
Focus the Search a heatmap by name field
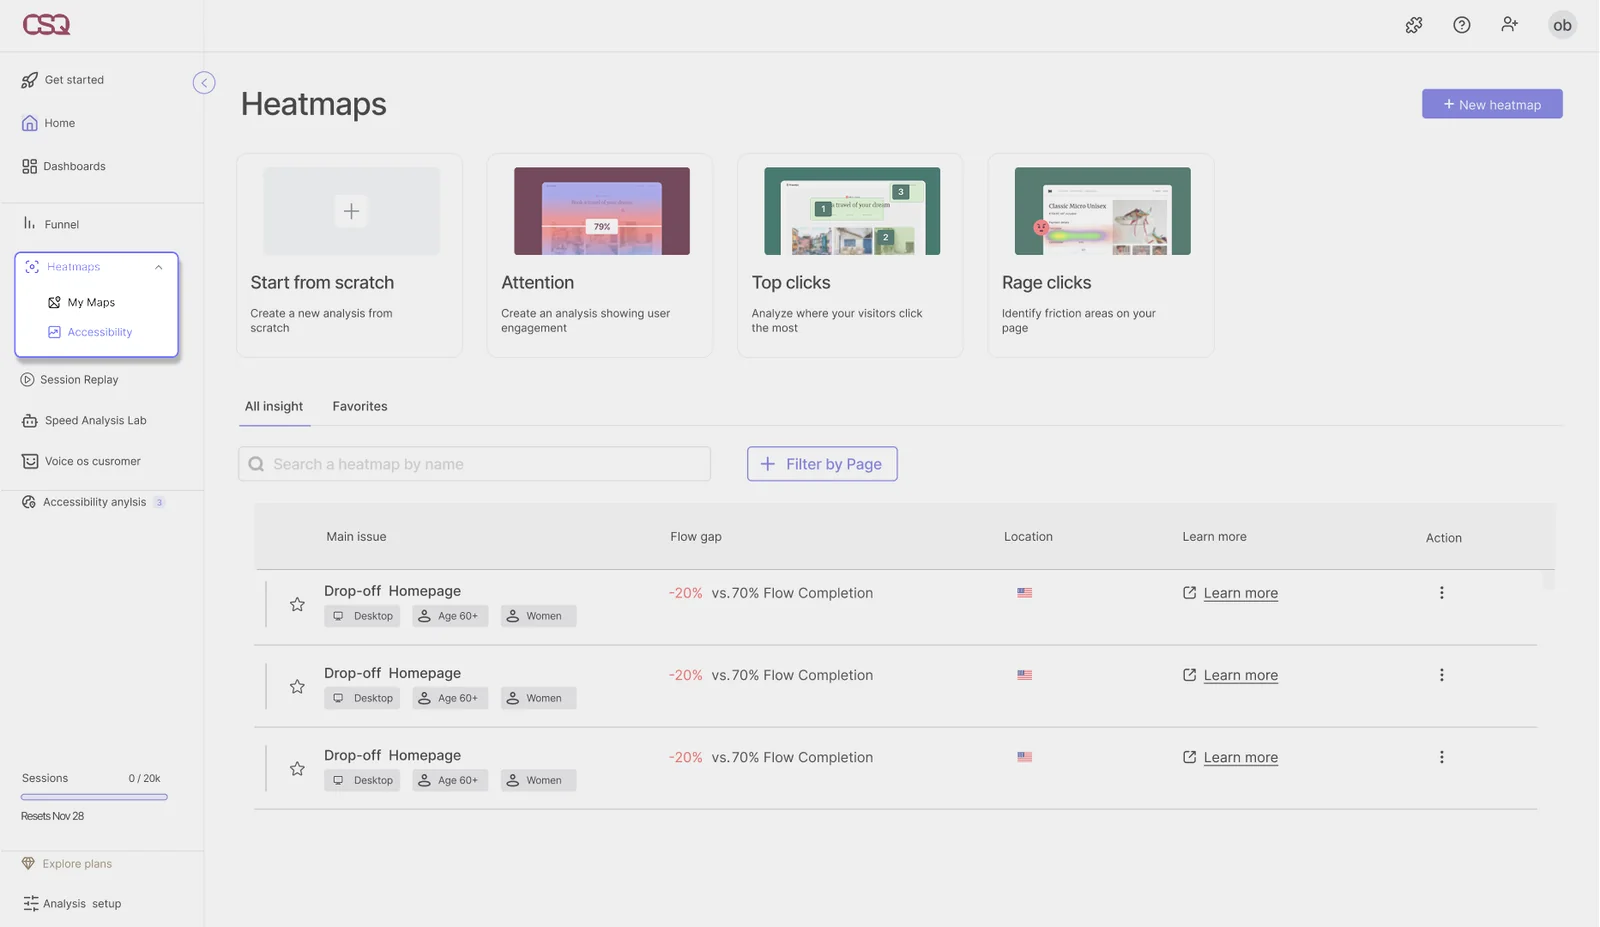[474, 464]
